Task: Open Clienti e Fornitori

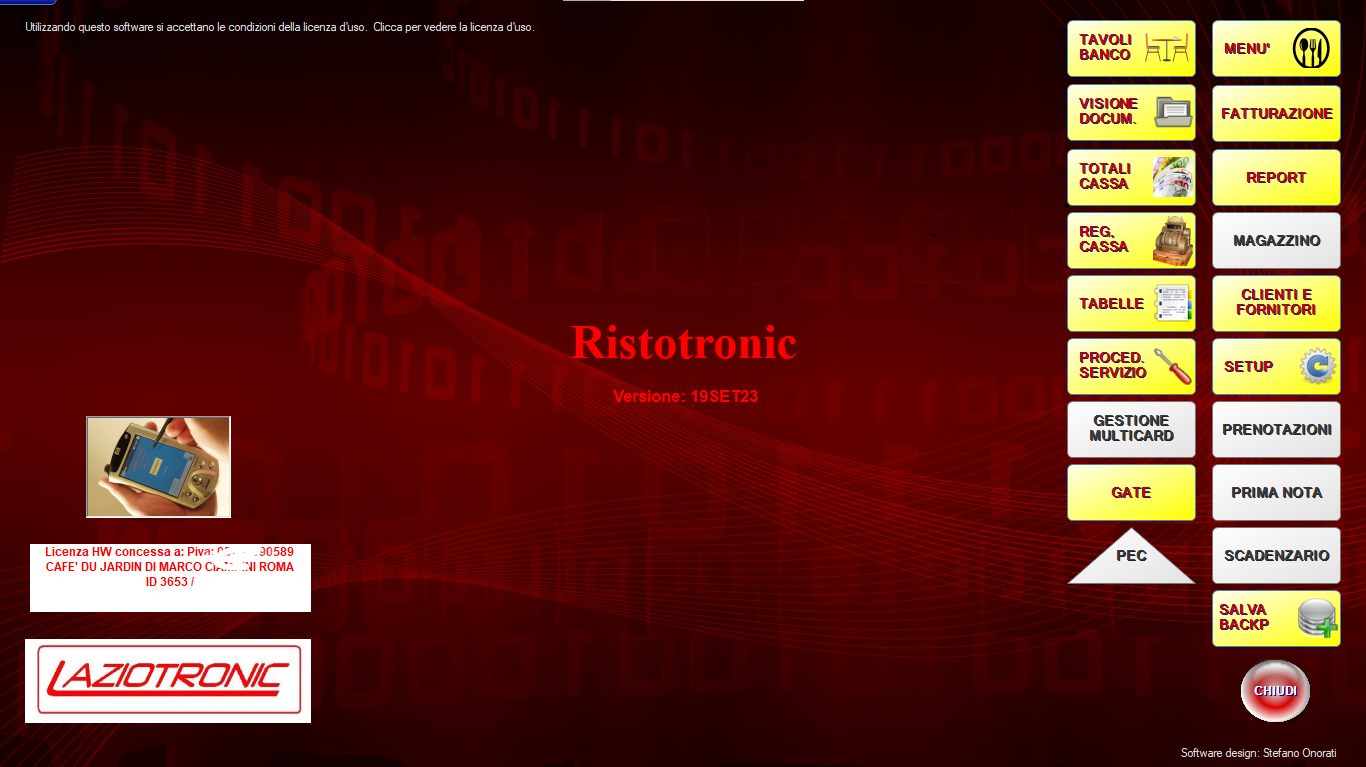Action: tap(1276, 303)
